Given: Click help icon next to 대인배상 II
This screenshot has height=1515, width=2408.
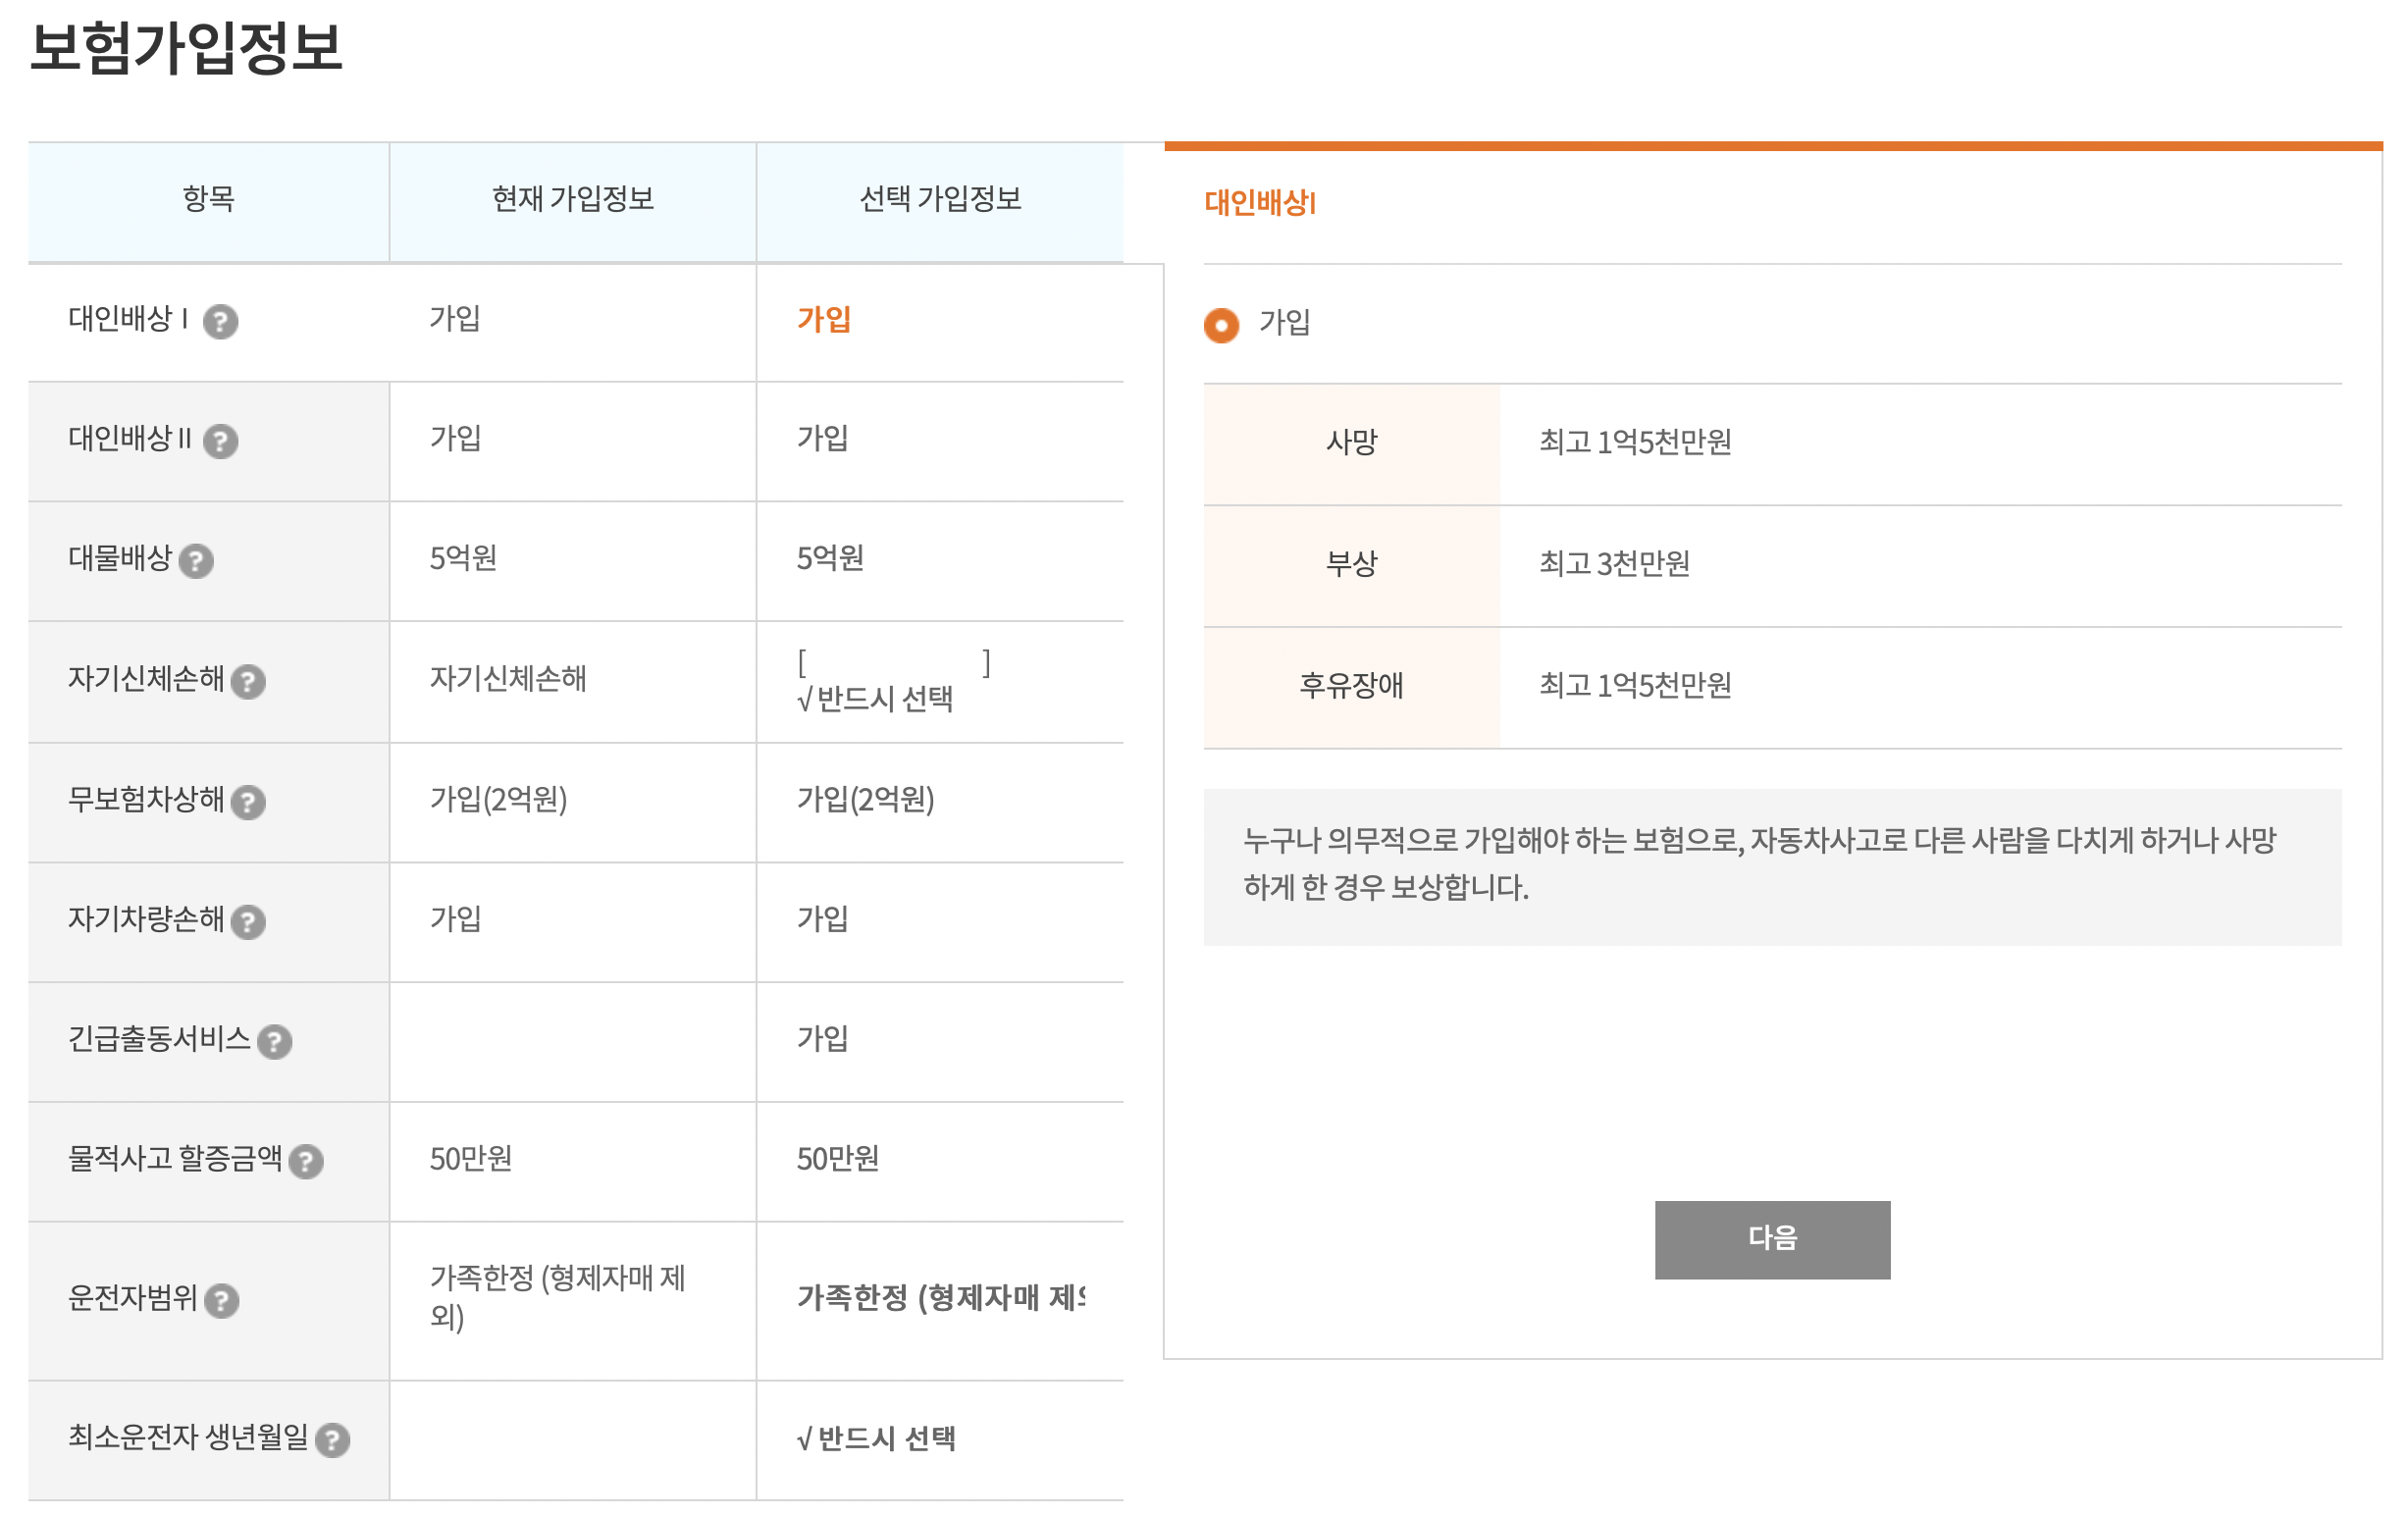Looking at the screenshot, I should [x=220, y=441].
